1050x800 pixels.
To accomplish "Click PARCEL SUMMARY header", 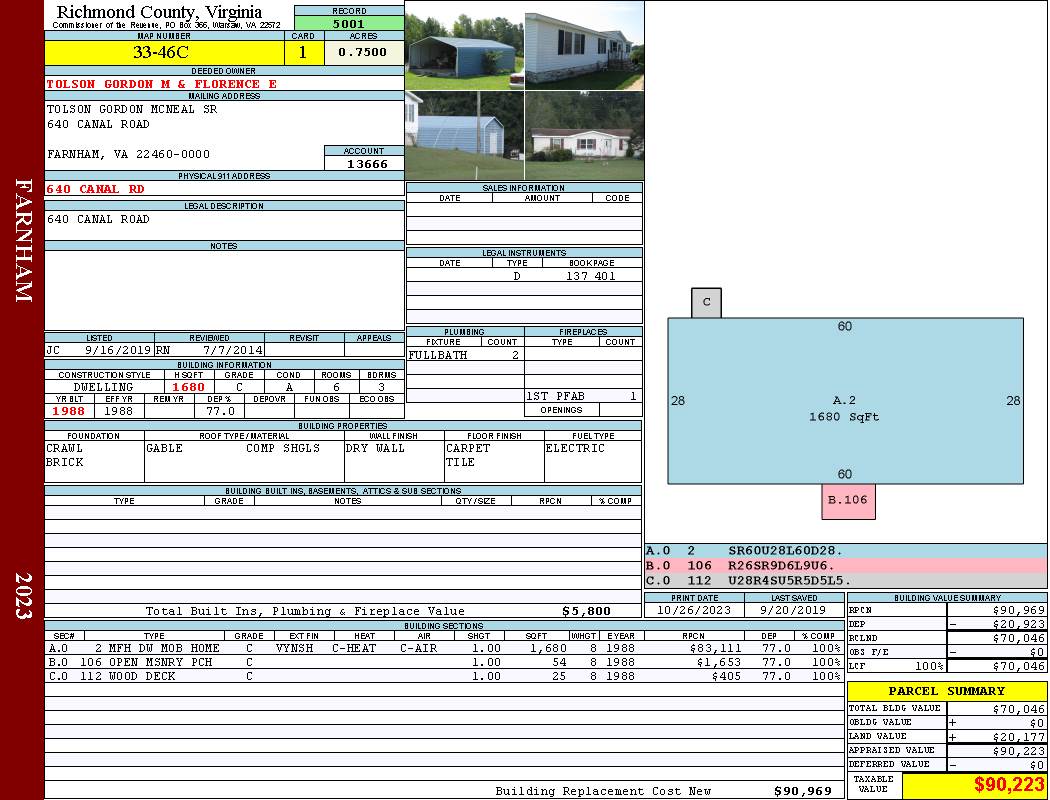I will coord(947,691).
